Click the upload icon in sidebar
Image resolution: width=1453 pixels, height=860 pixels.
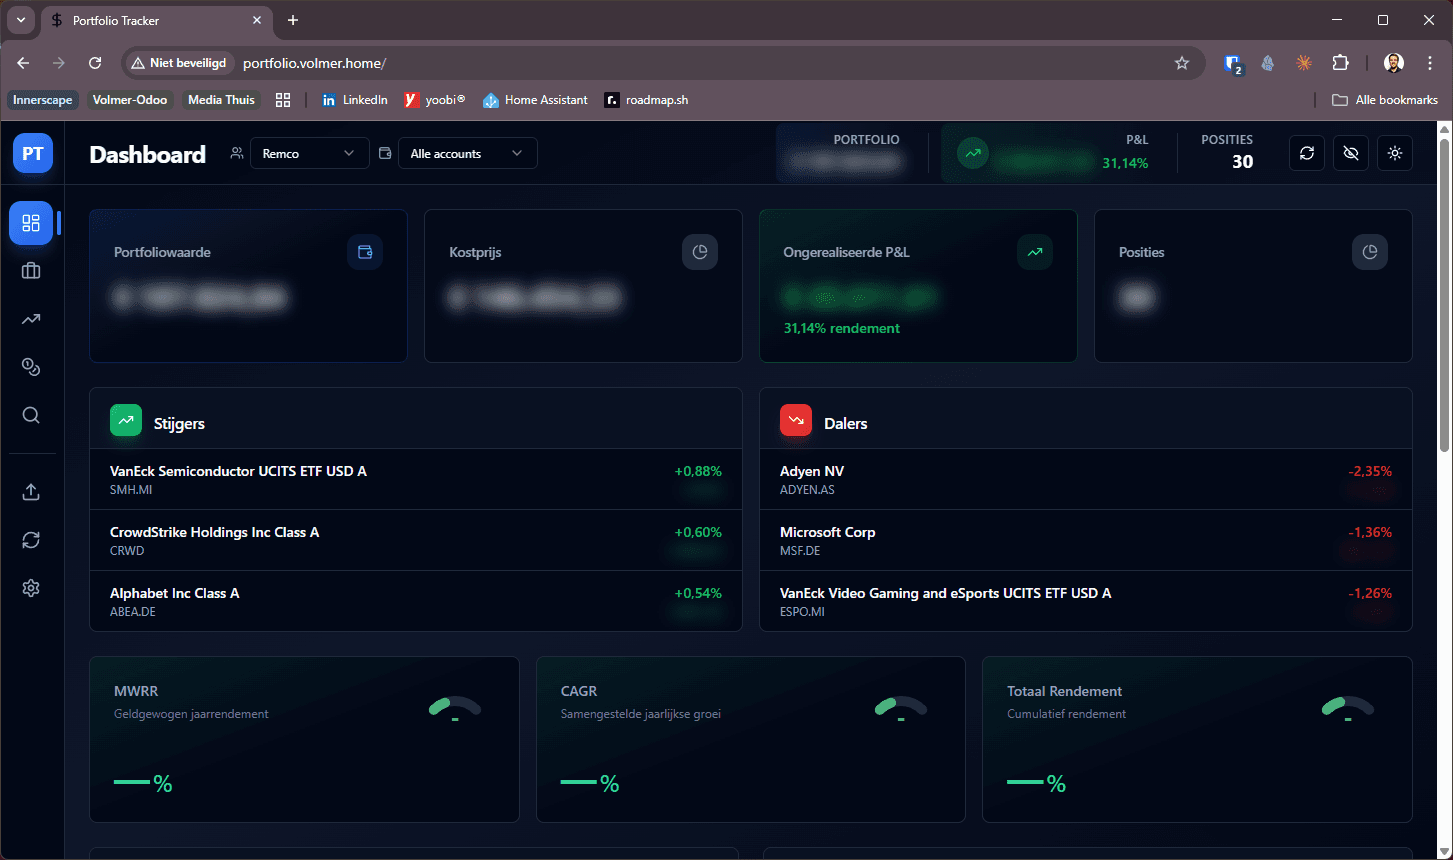point(31,492)
